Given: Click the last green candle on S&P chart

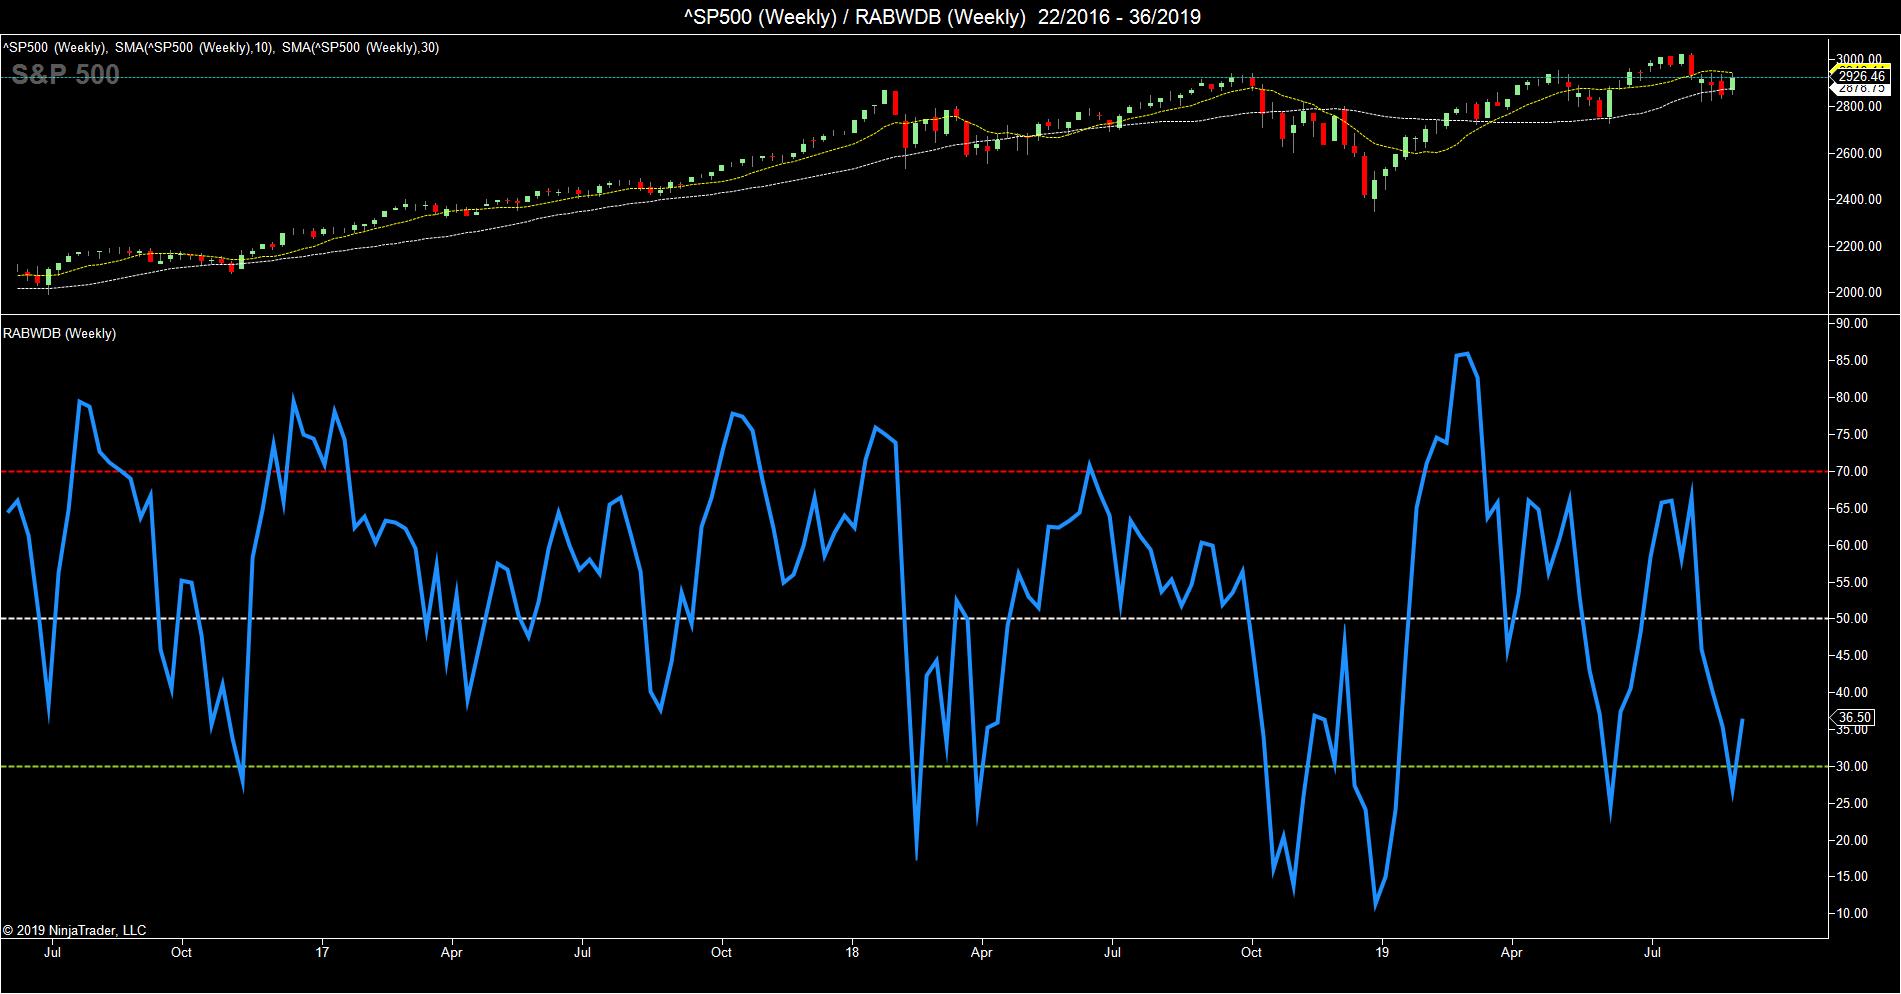Looking at the screenshot, I should pos(1732,84).
